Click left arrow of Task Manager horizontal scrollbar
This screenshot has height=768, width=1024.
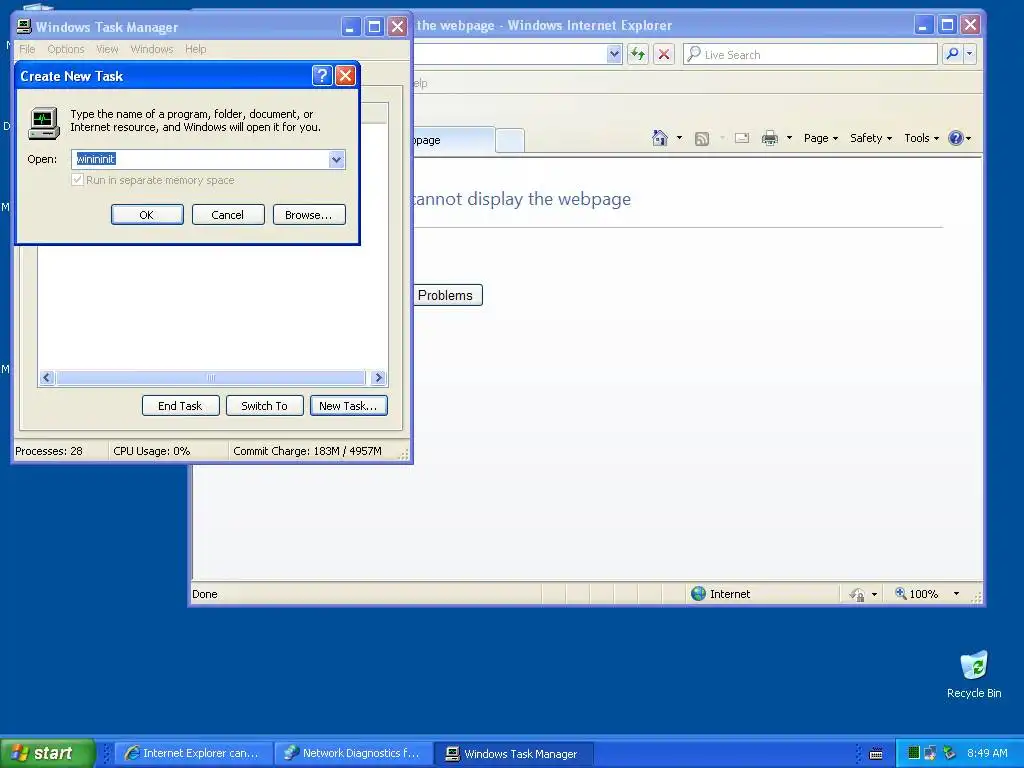click(x=47, y=377)
